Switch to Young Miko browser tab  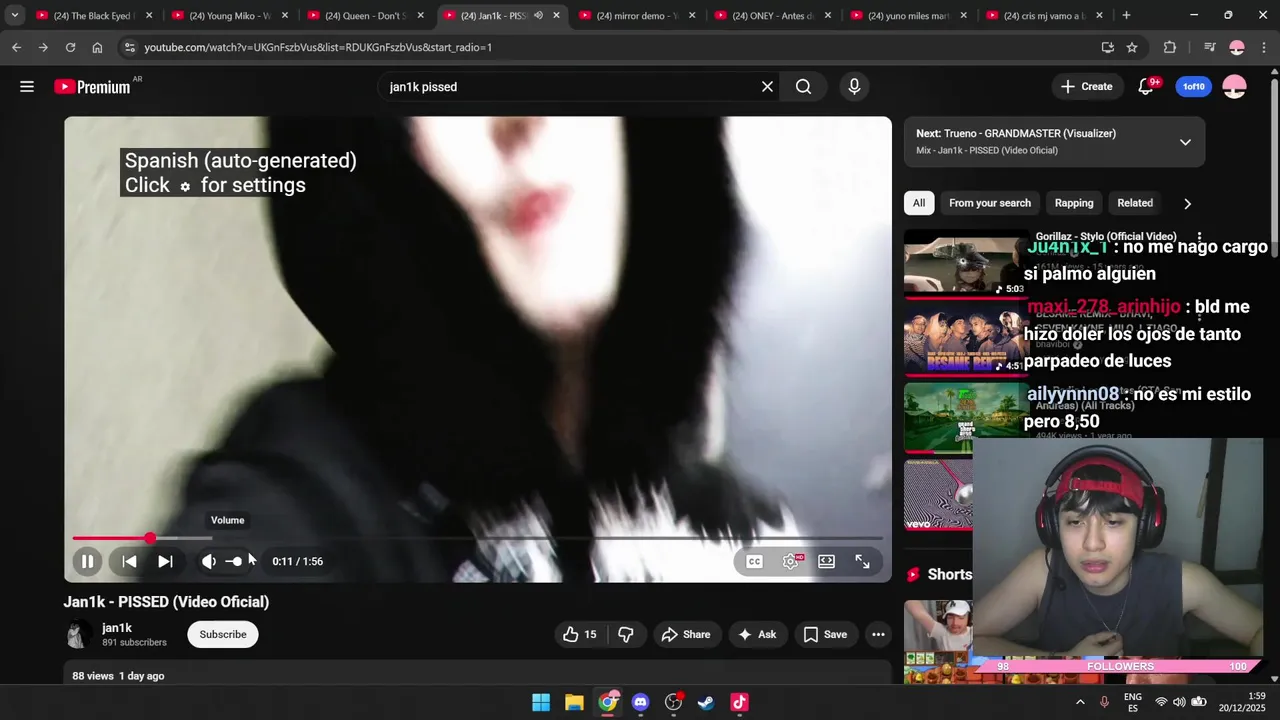tap(229, 16)
